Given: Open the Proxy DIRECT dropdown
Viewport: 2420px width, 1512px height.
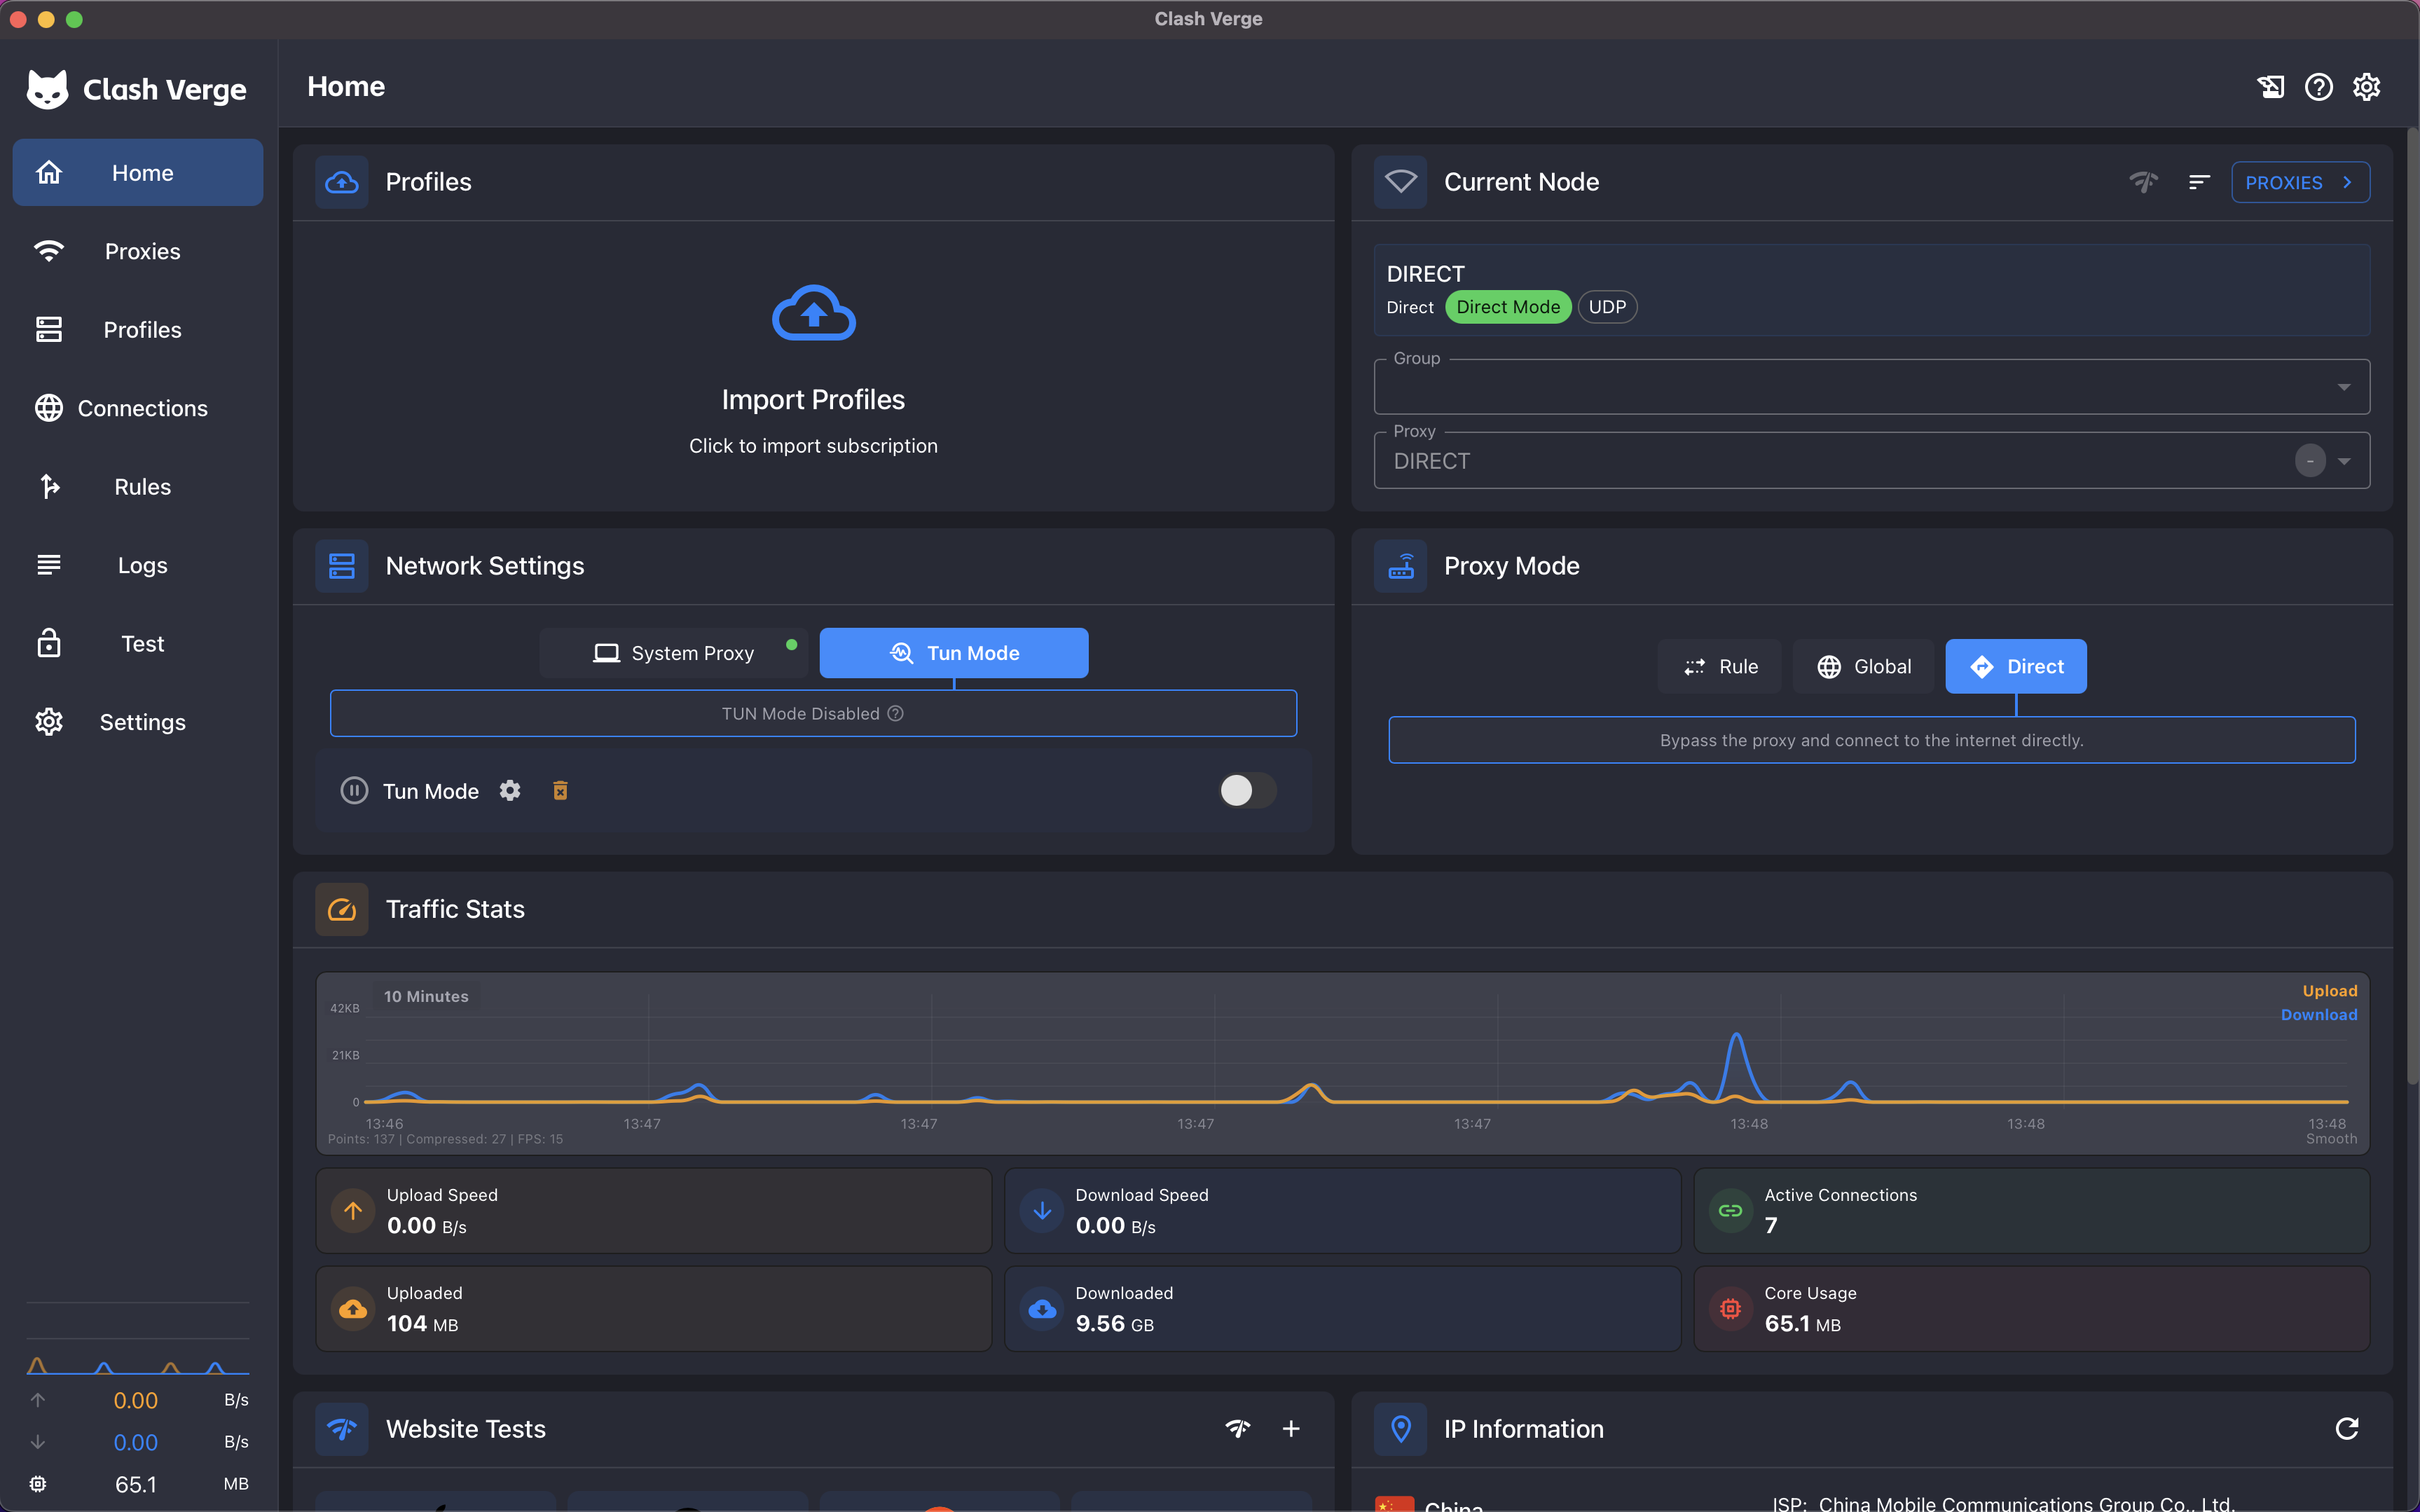Looking at the screenshot, I should tap(1872, 461).
